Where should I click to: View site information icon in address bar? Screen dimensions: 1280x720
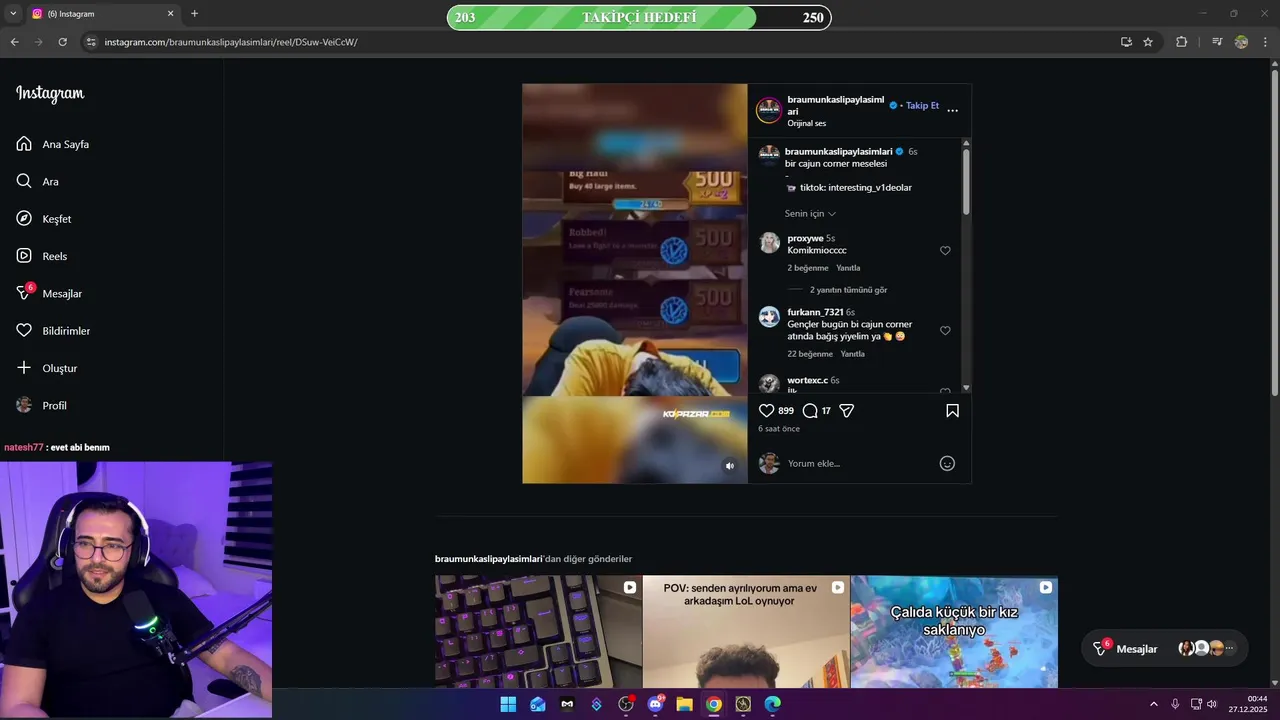point(90,42)
